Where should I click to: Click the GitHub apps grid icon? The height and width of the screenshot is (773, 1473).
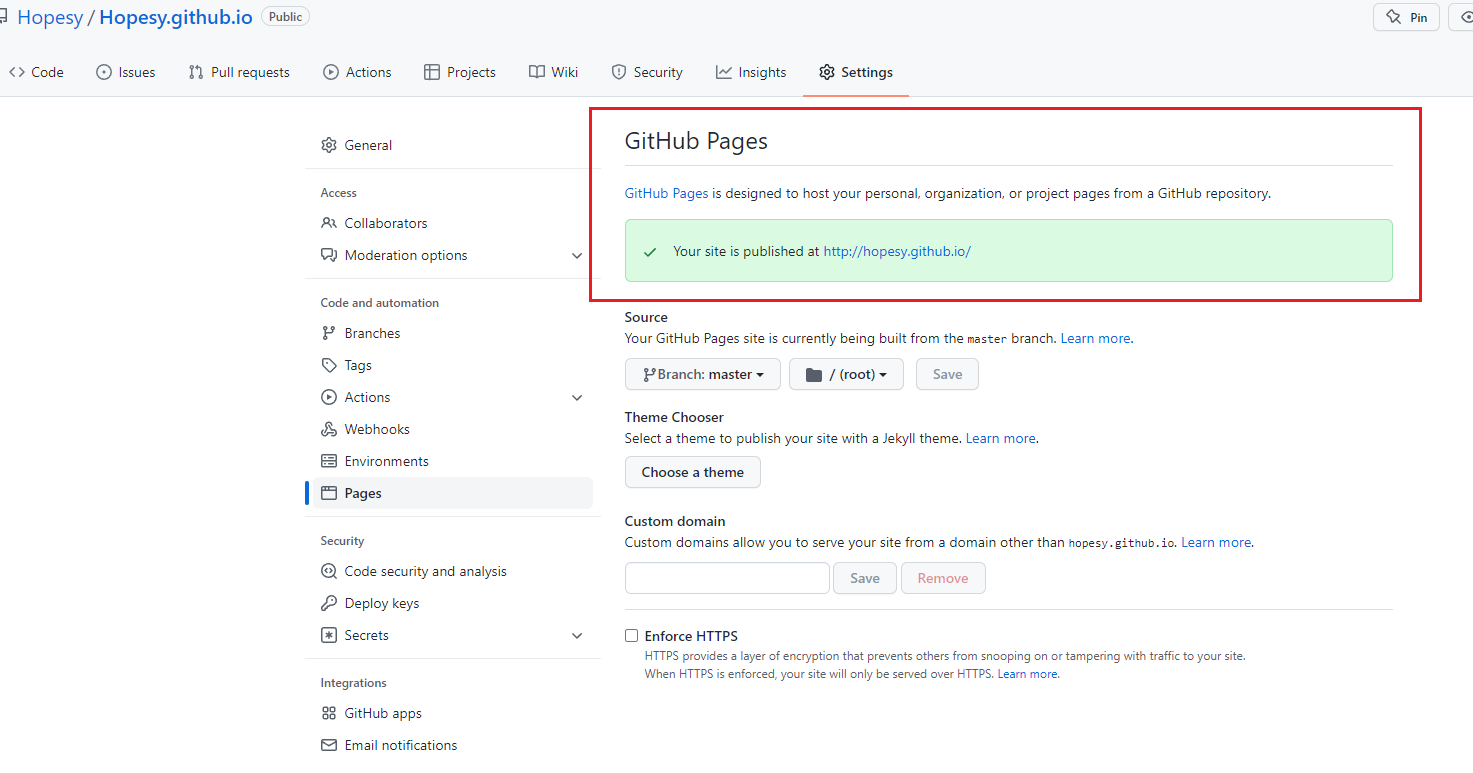(x=329, y=713)
